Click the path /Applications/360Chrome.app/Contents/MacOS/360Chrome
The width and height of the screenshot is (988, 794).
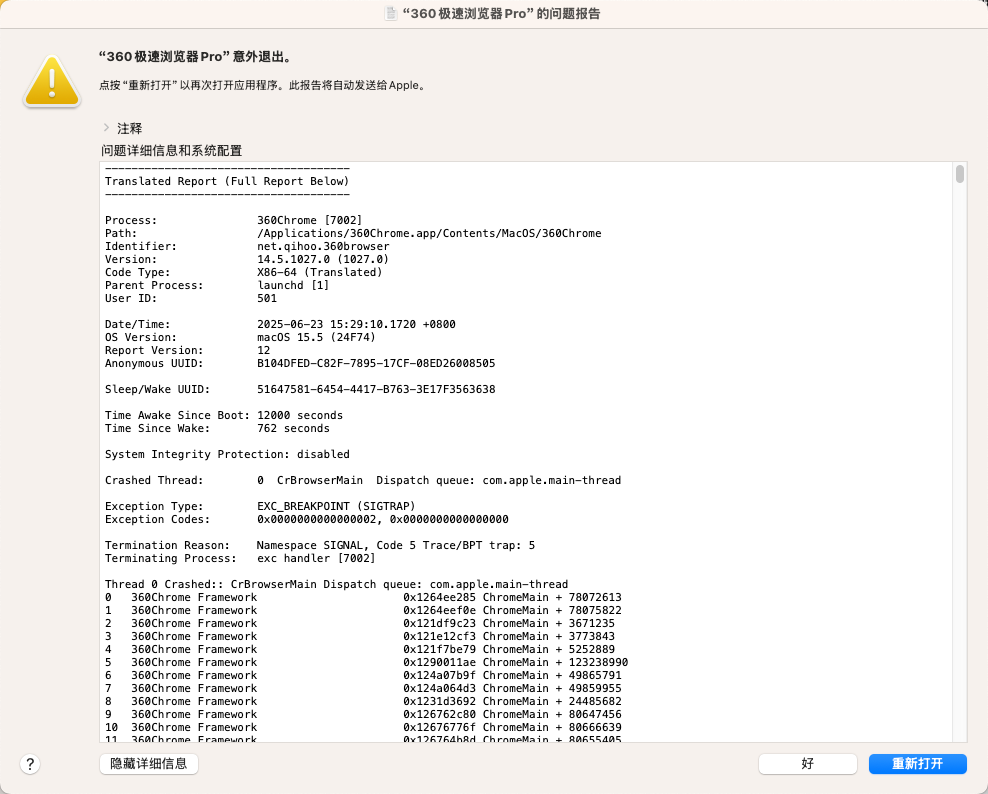[x=429, y=233]
